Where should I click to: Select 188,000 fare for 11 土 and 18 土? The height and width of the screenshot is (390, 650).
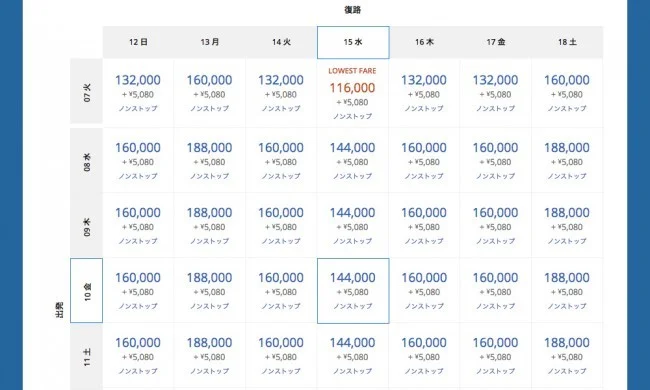[x=567, y=356]
